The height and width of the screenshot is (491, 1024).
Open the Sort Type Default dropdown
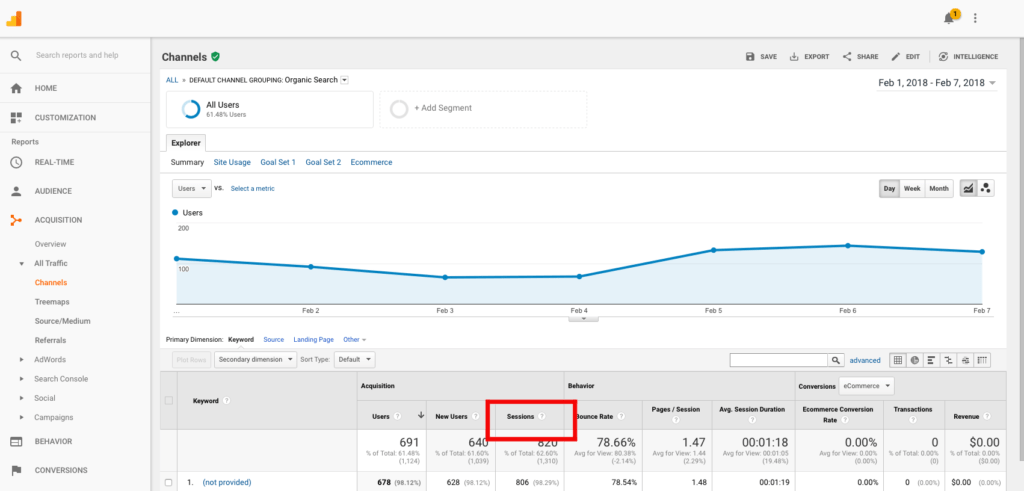coord(355,359)
